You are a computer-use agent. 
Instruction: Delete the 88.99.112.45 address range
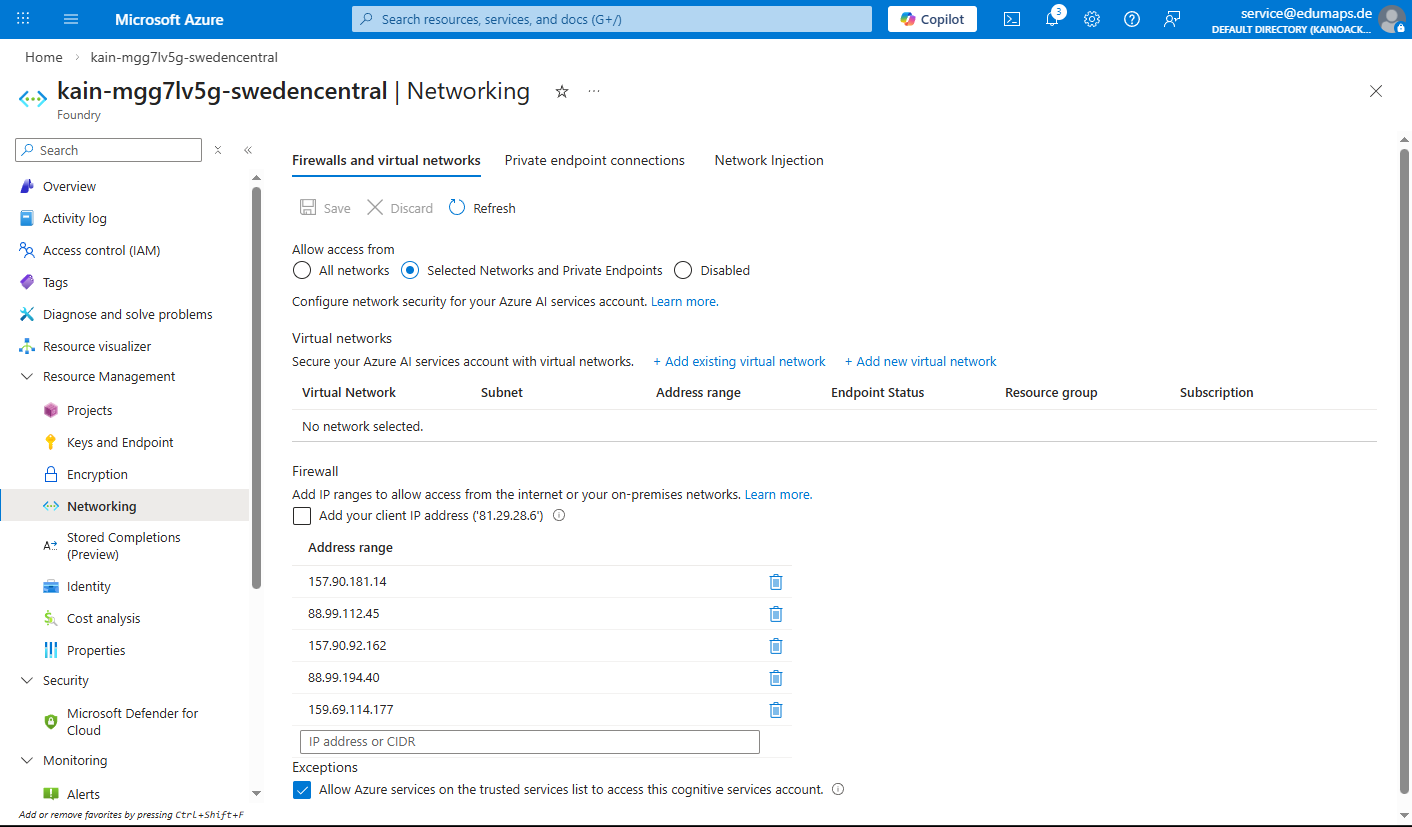775,614
